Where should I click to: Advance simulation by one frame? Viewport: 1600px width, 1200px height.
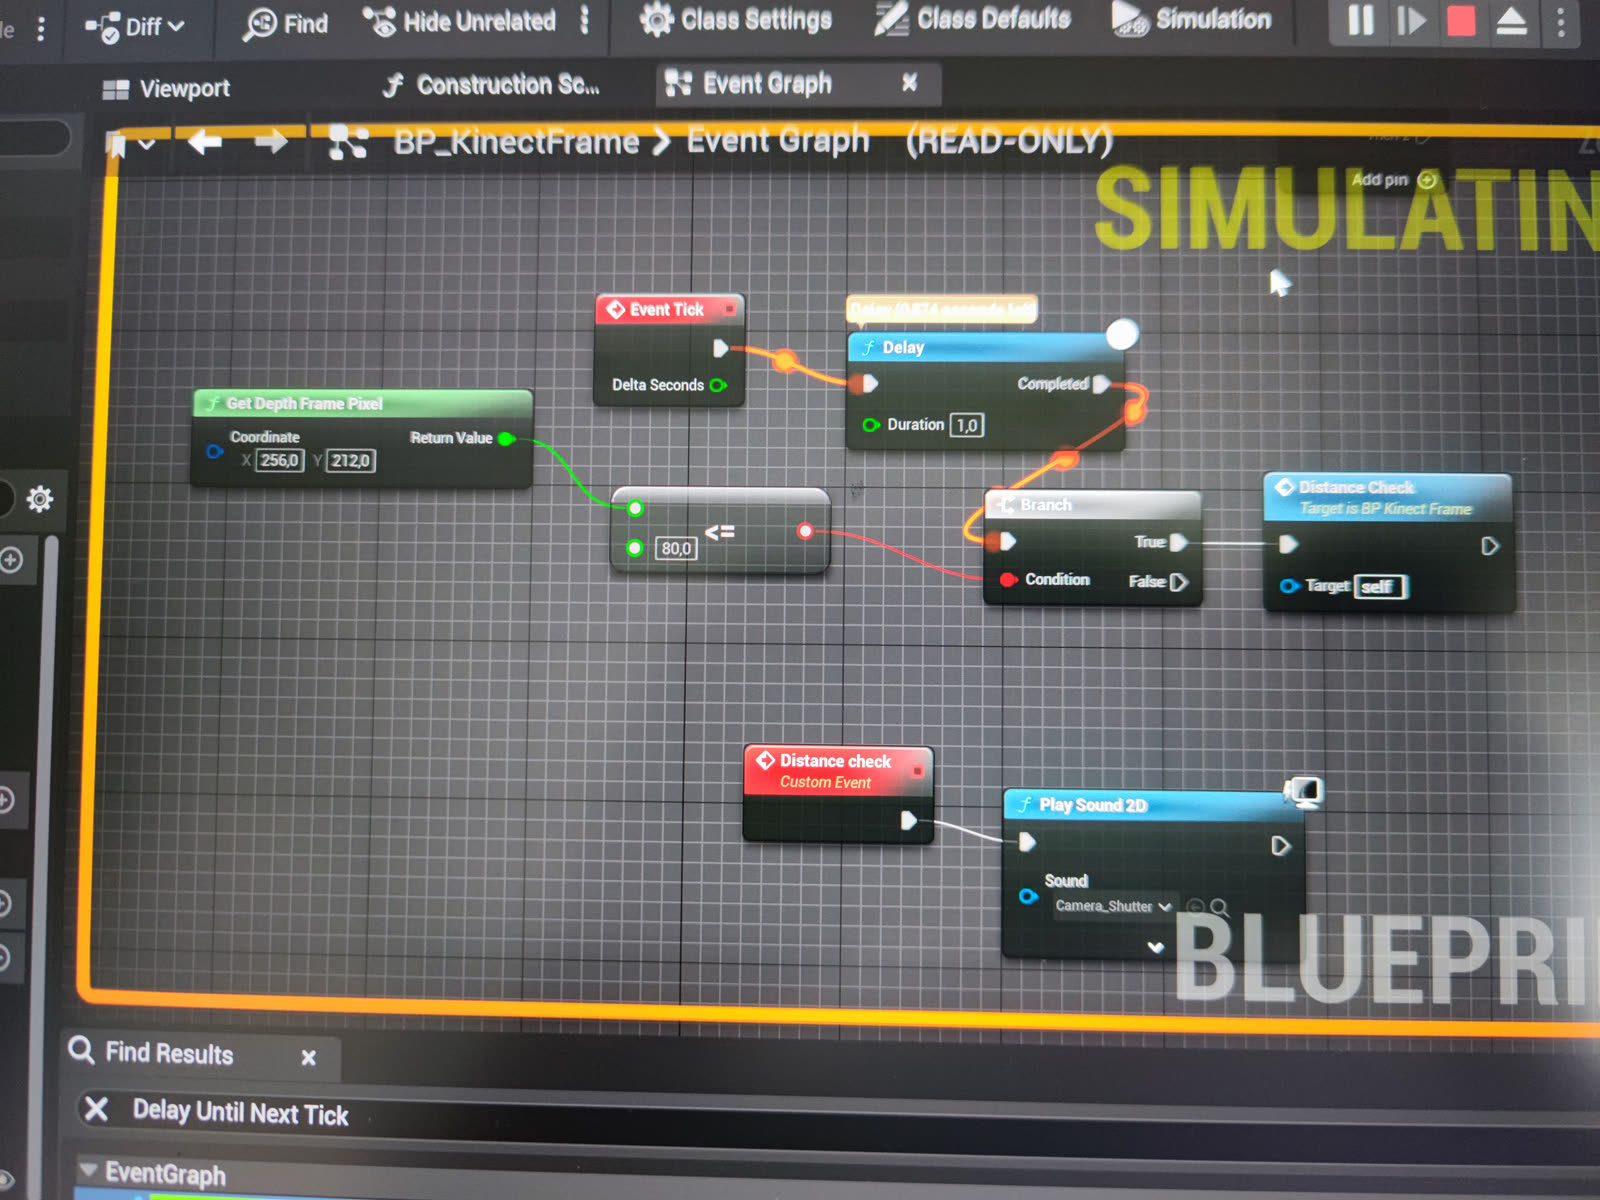point(1410,20)
